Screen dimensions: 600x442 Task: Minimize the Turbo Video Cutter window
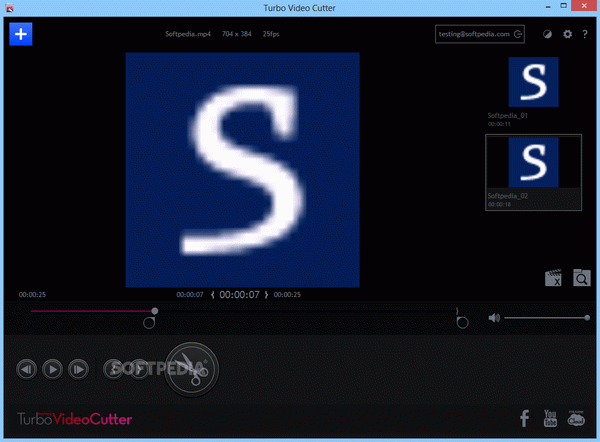coord(548,7)
